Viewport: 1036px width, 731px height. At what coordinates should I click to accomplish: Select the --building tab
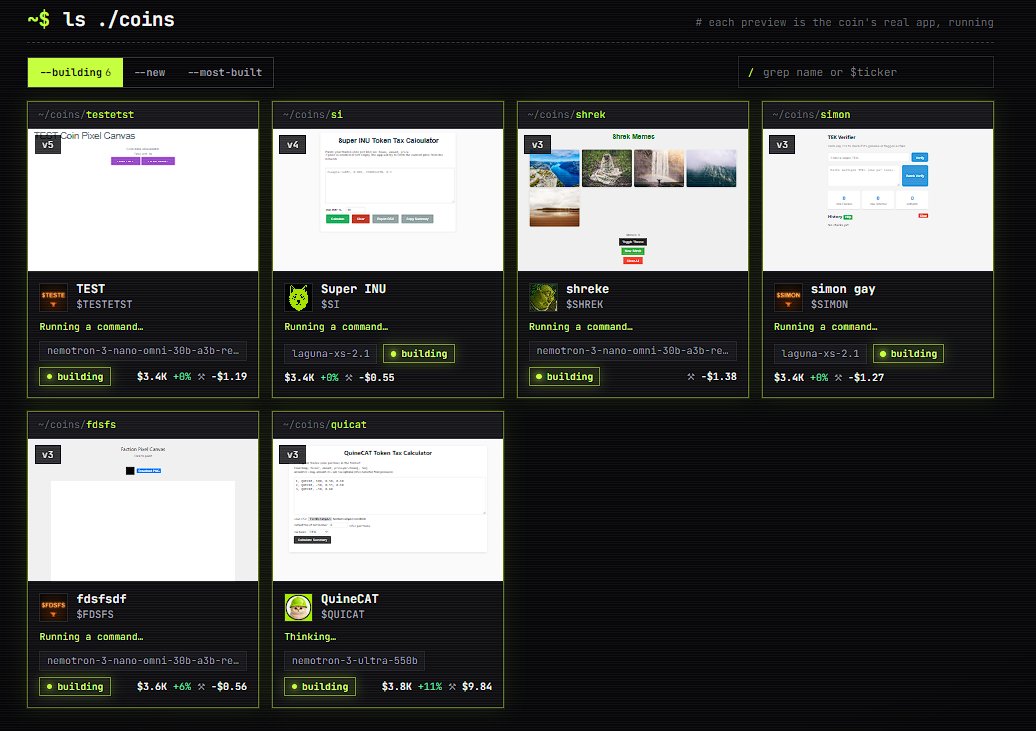click(75, 72)
